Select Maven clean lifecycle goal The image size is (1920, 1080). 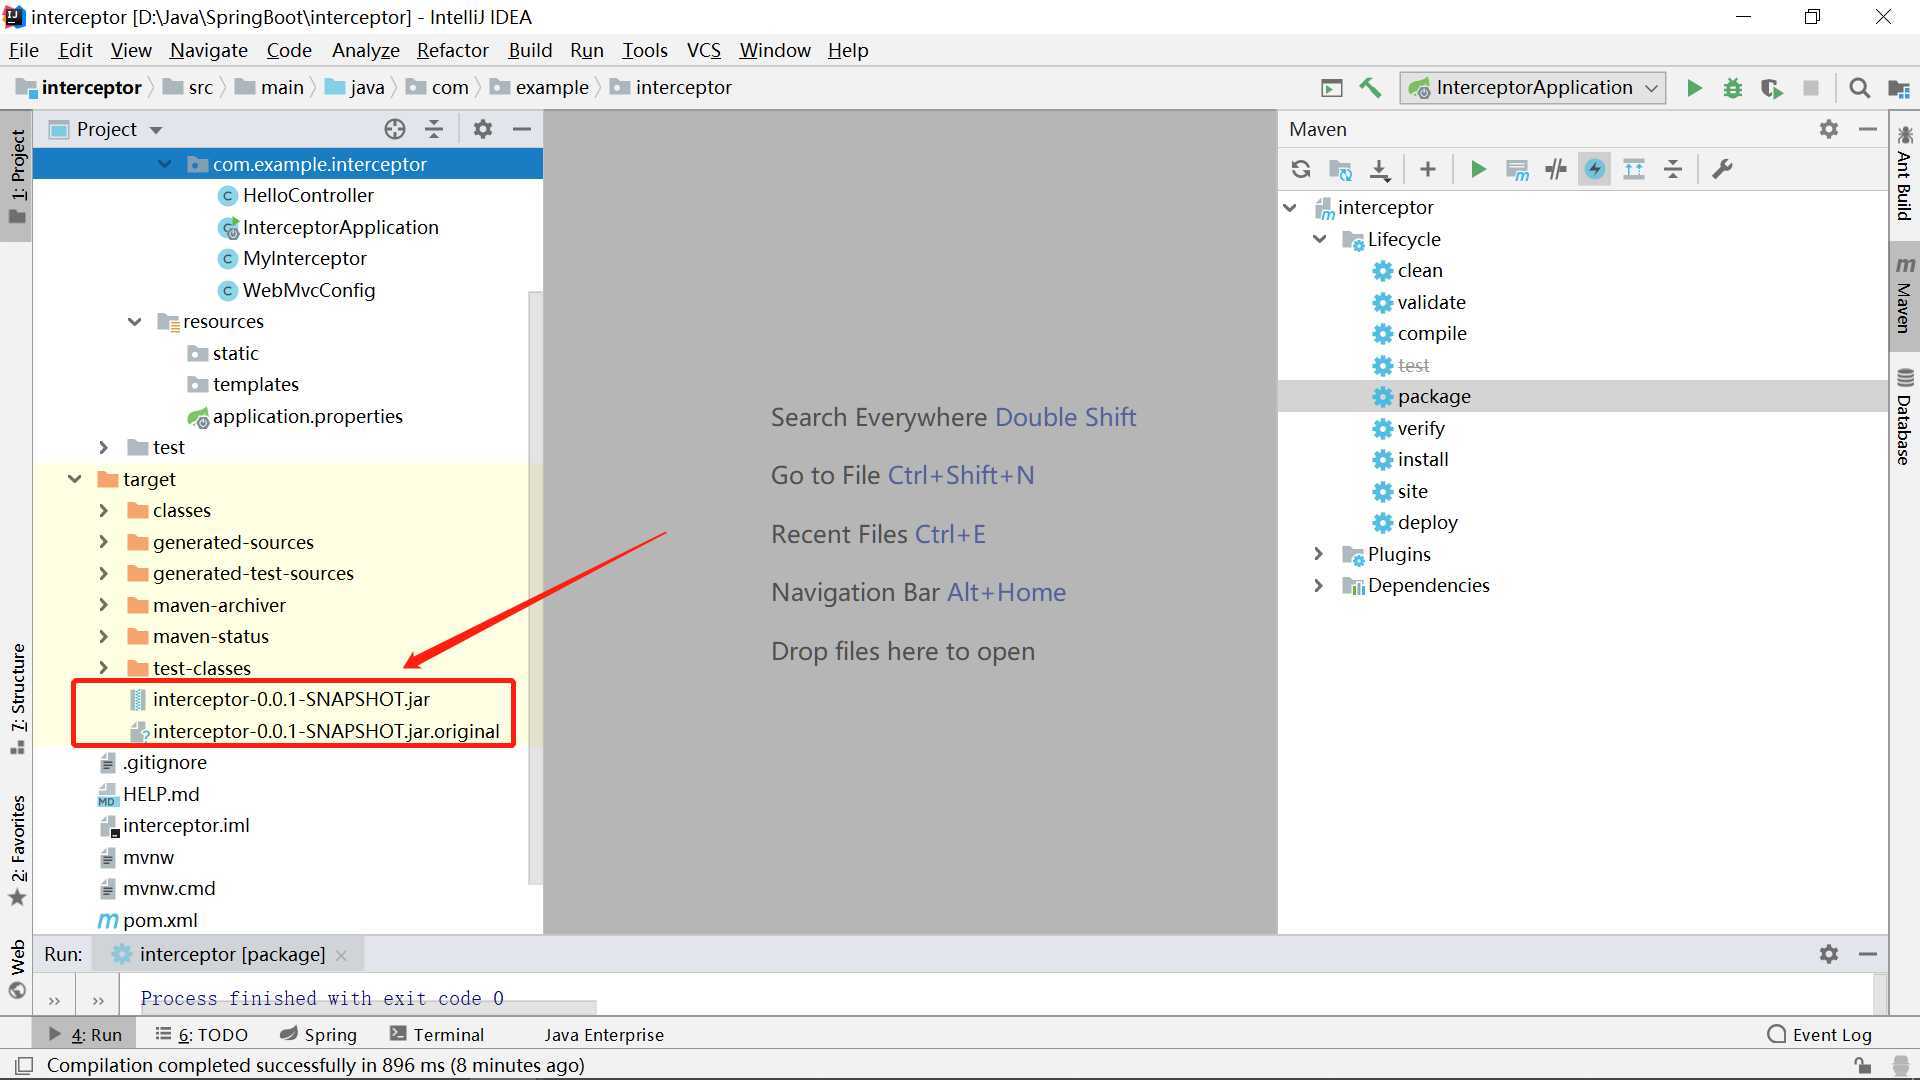(1419, 270)
